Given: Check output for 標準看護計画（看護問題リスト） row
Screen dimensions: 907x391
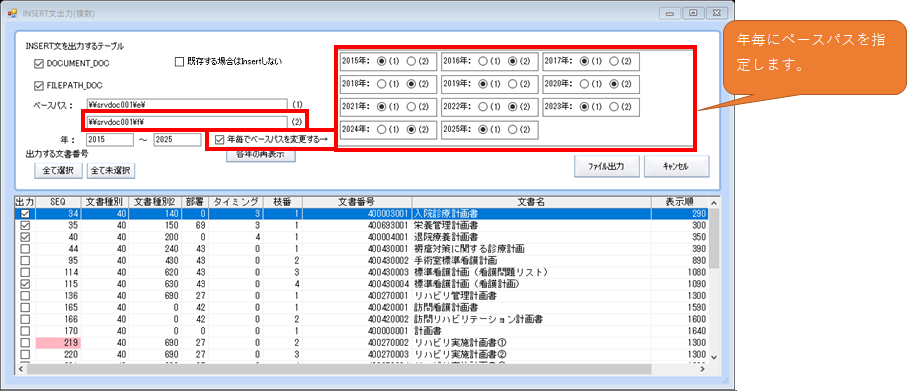Looking at the screenshot, I should coord(24,272).
